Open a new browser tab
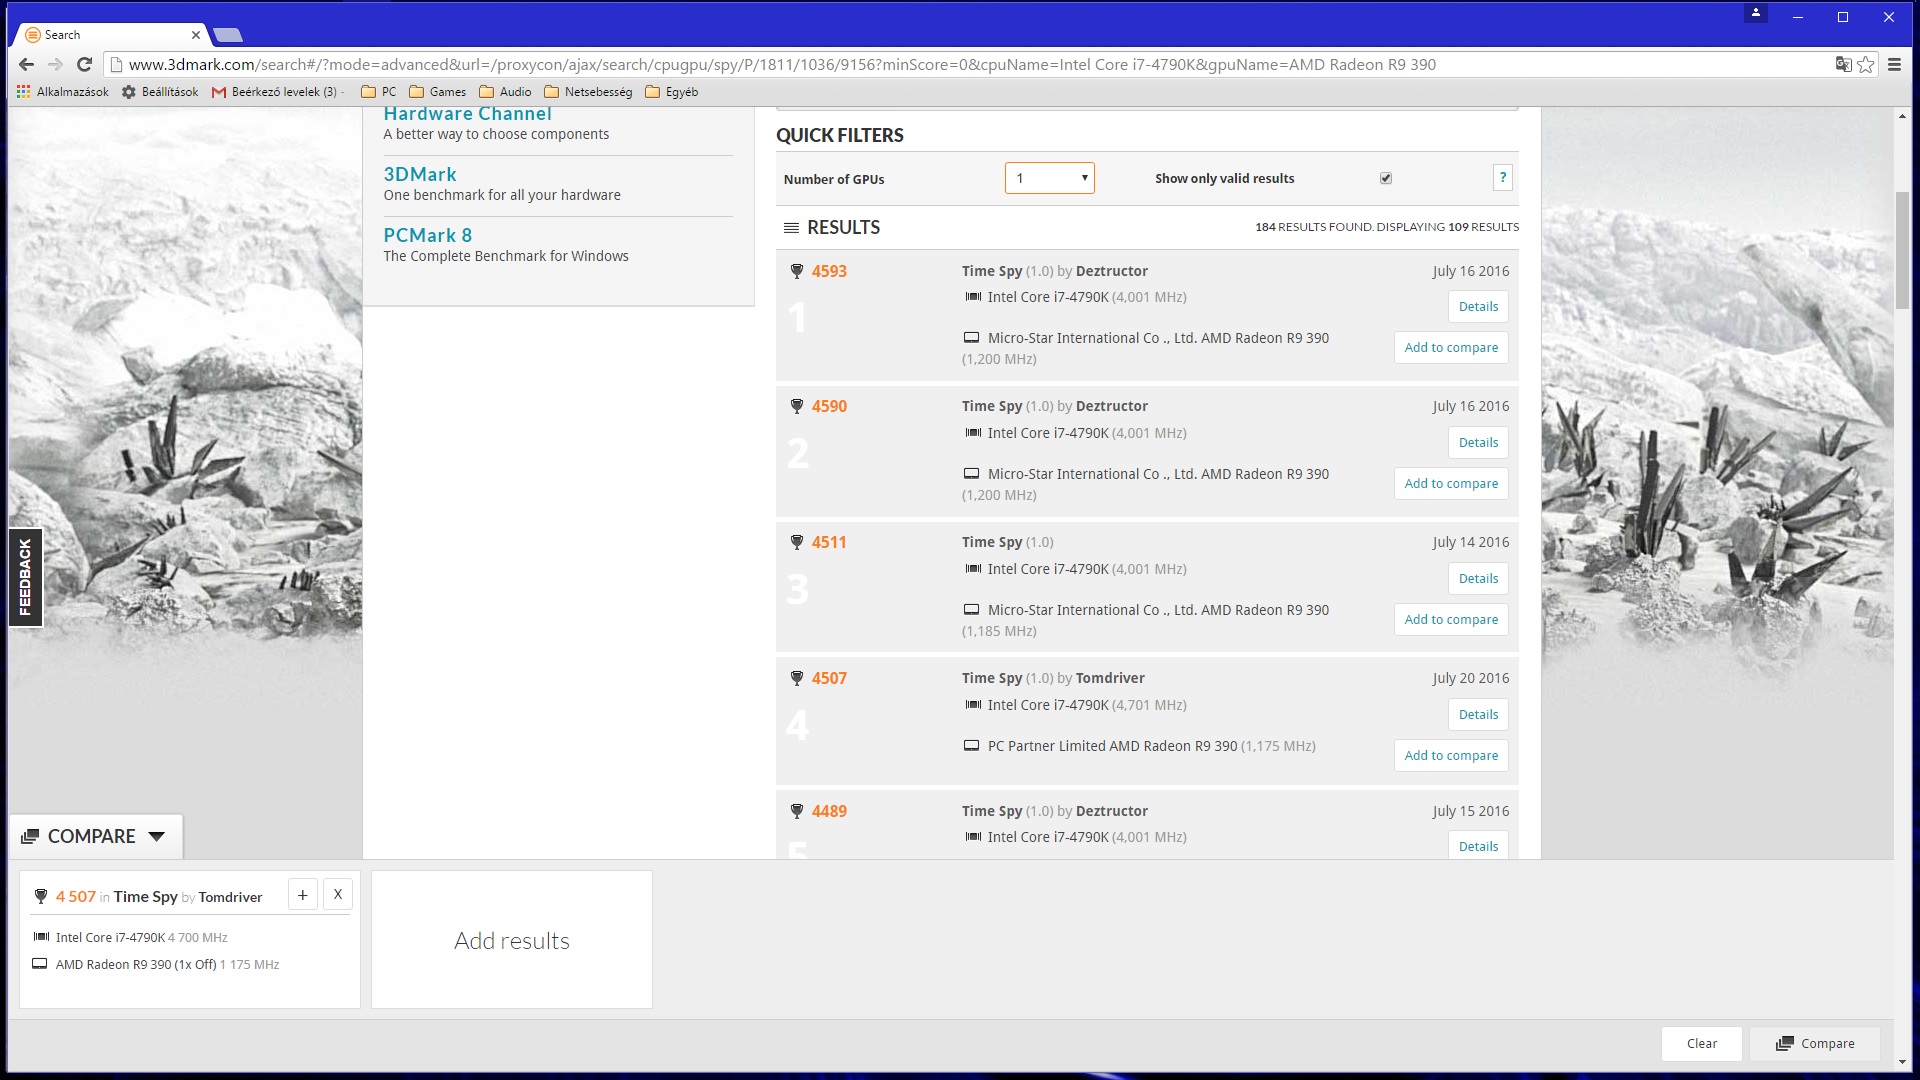 [x=228, y=36]
